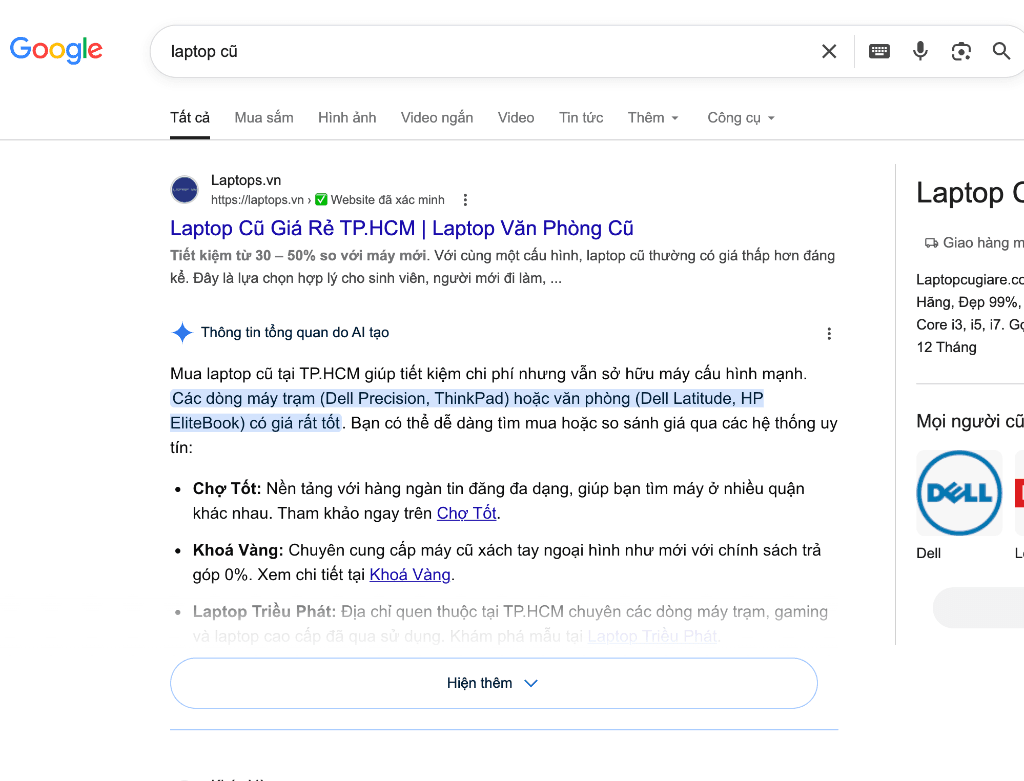Image resolution: width=1024 pixels, height=781 pixels.
Task: Open the three-dot menu beside the Laptops.vn result
Action: point(465,200)
